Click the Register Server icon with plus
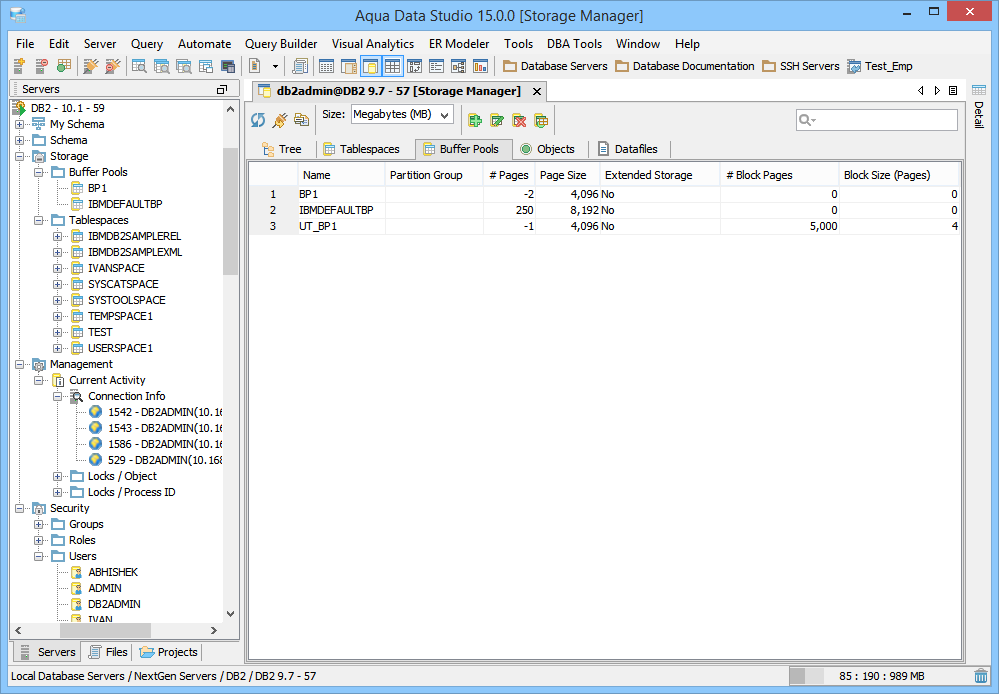This screenshot has width=999, height=694. [x=19, y=66]
